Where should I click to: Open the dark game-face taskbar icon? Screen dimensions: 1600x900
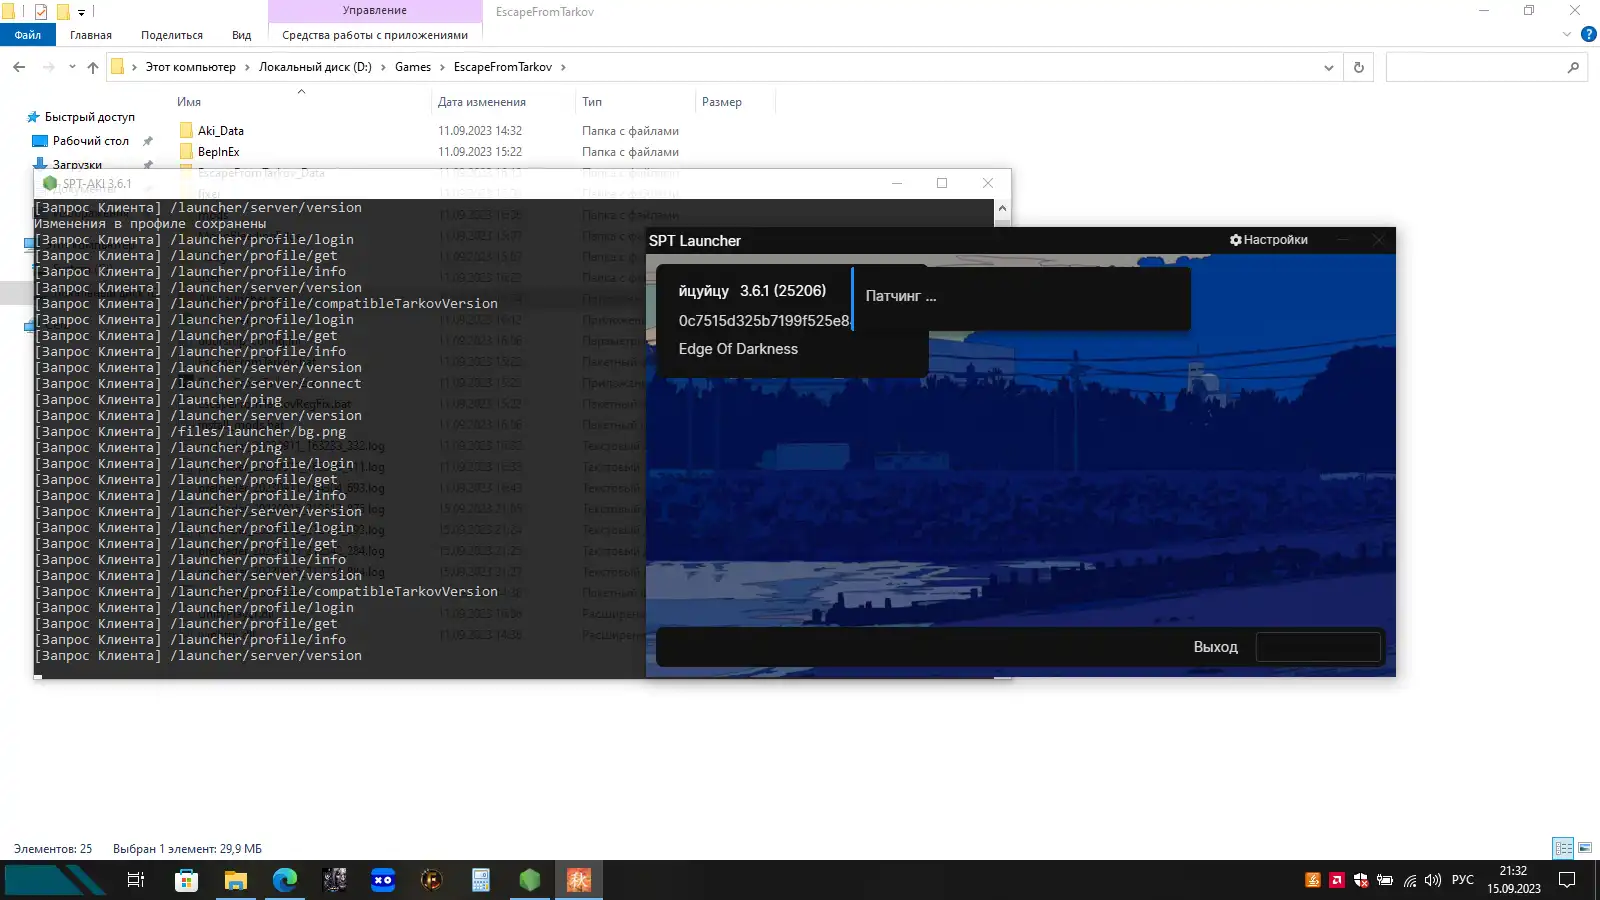click(334, 880)
